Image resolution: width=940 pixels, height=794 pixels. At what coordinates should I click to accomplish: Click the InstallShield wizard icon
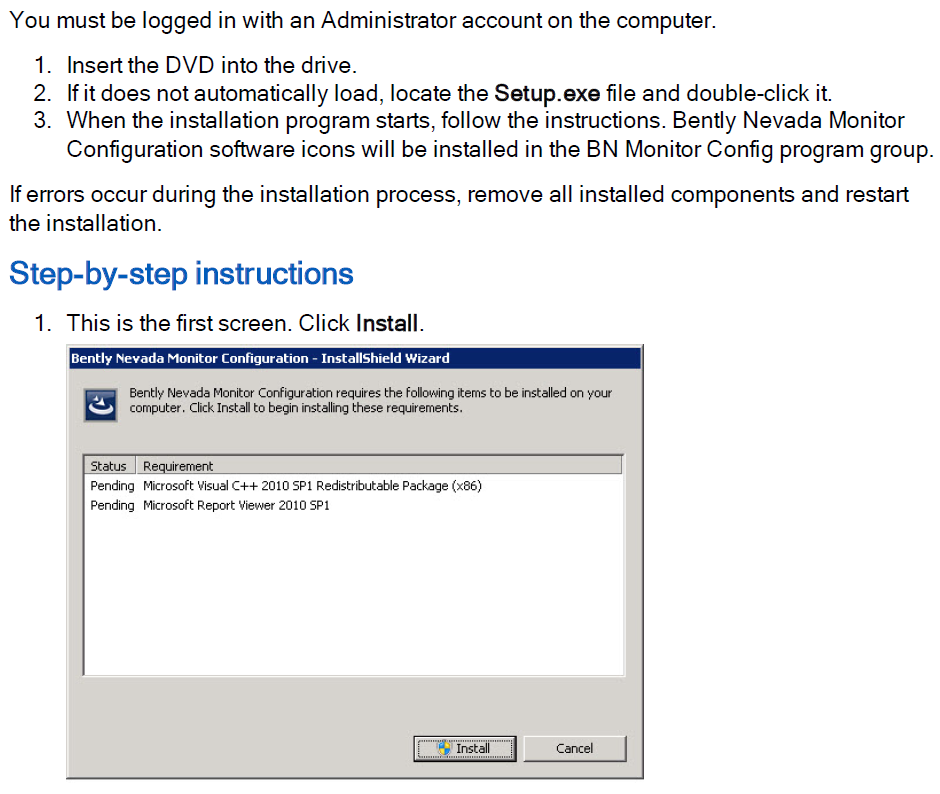[101, 406]
